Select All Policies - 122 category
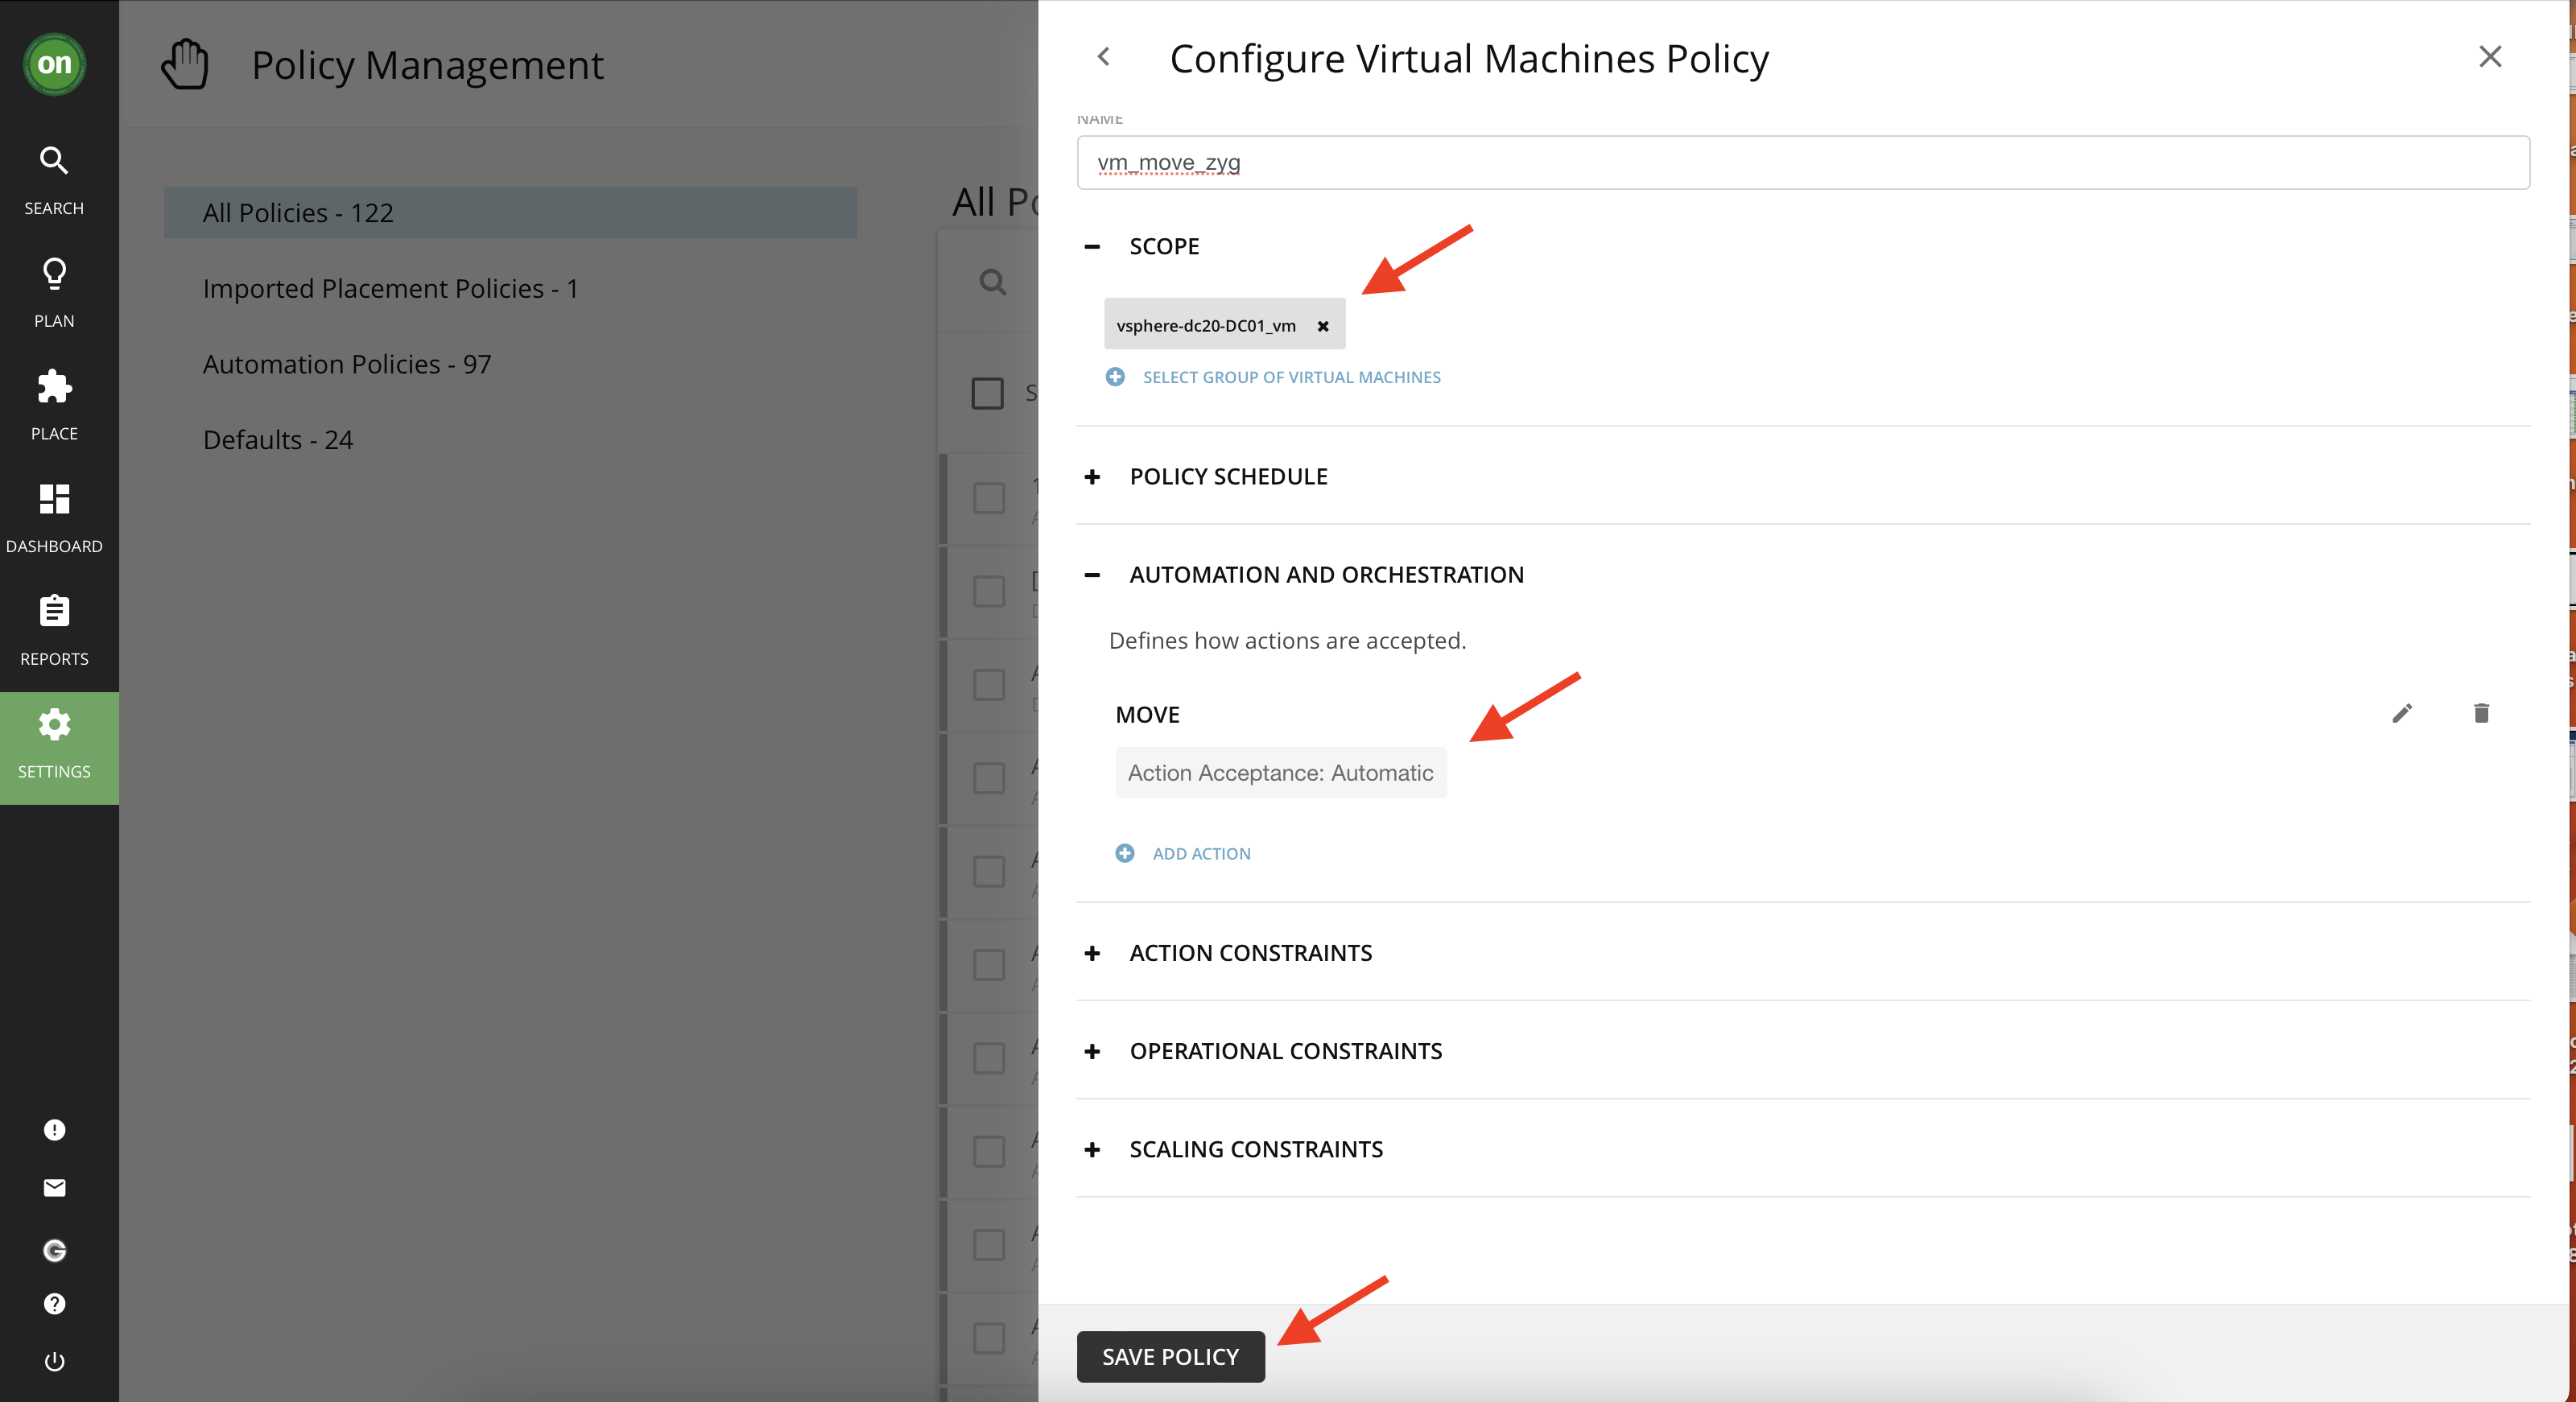 [x=510, y=212]
